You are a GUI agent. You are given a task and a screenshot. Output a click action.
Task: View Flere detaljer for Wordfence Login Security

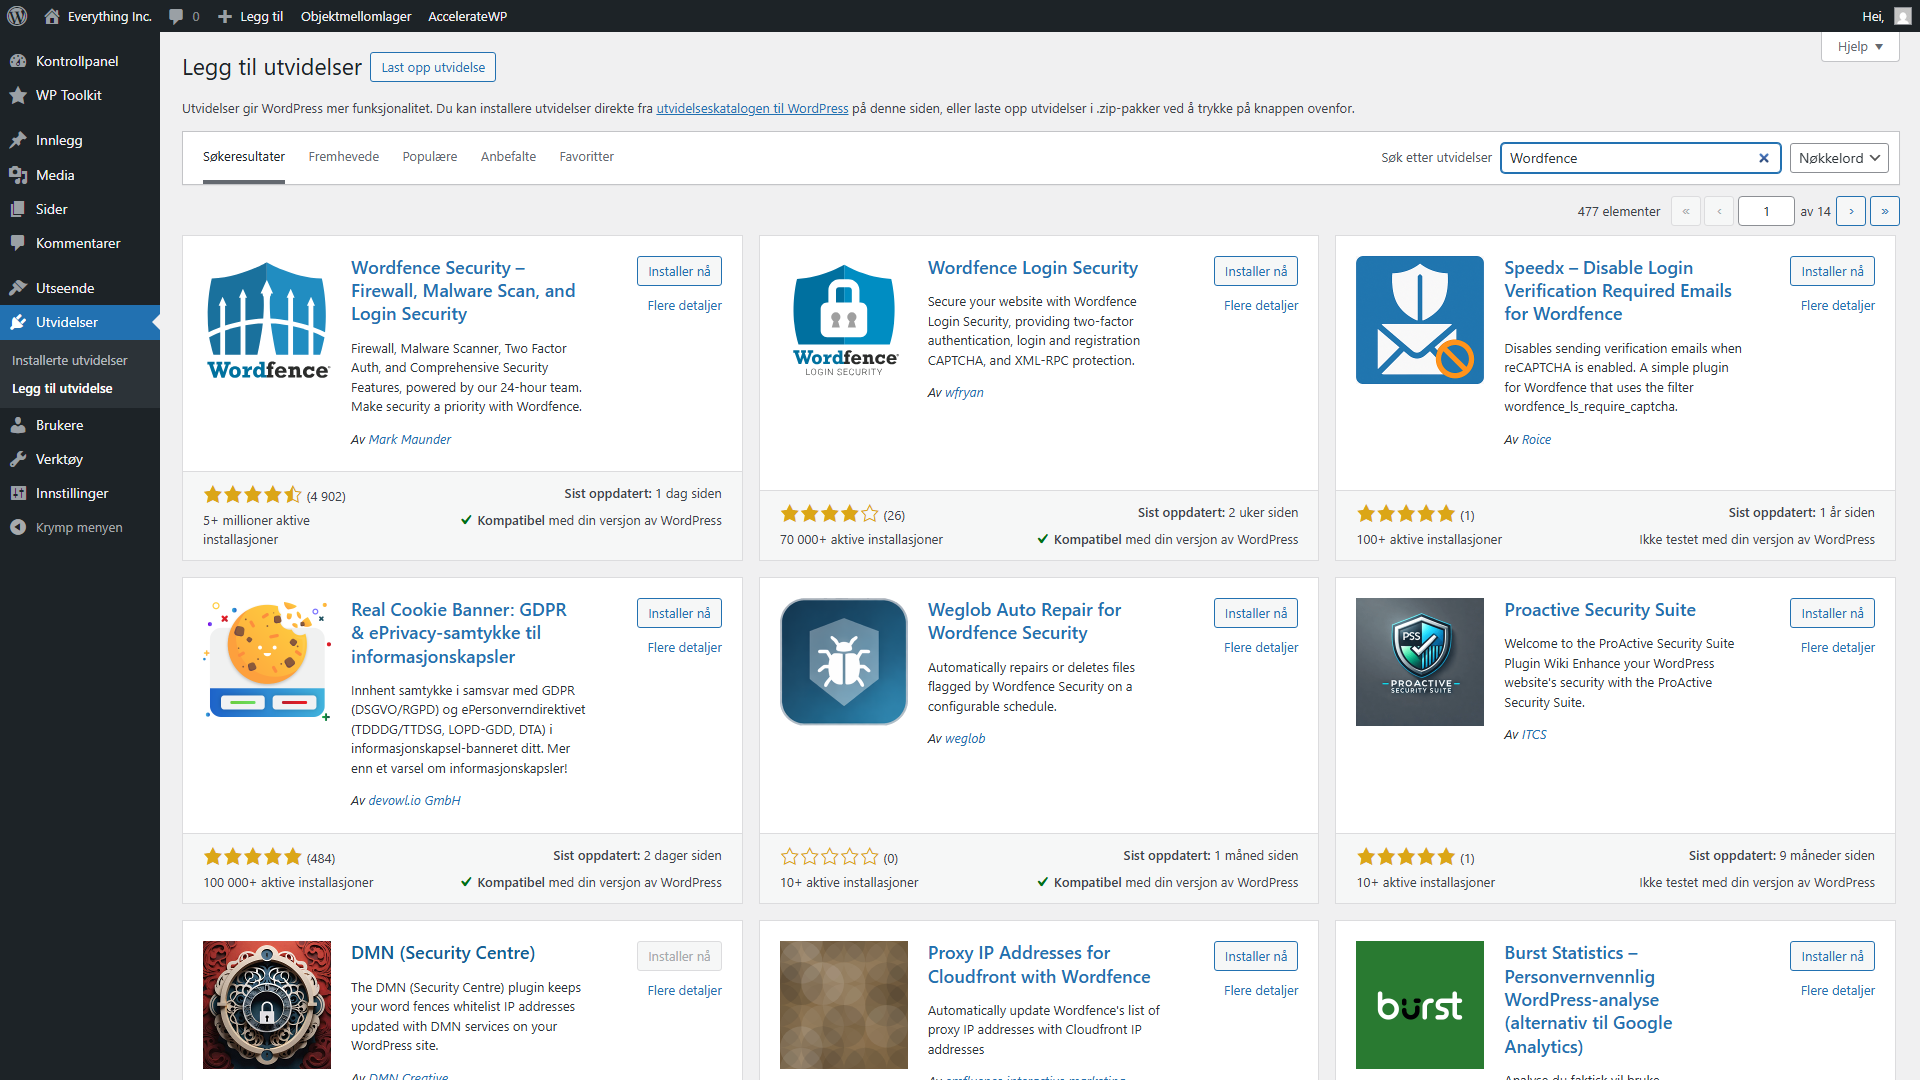(x=1261, y=305)
